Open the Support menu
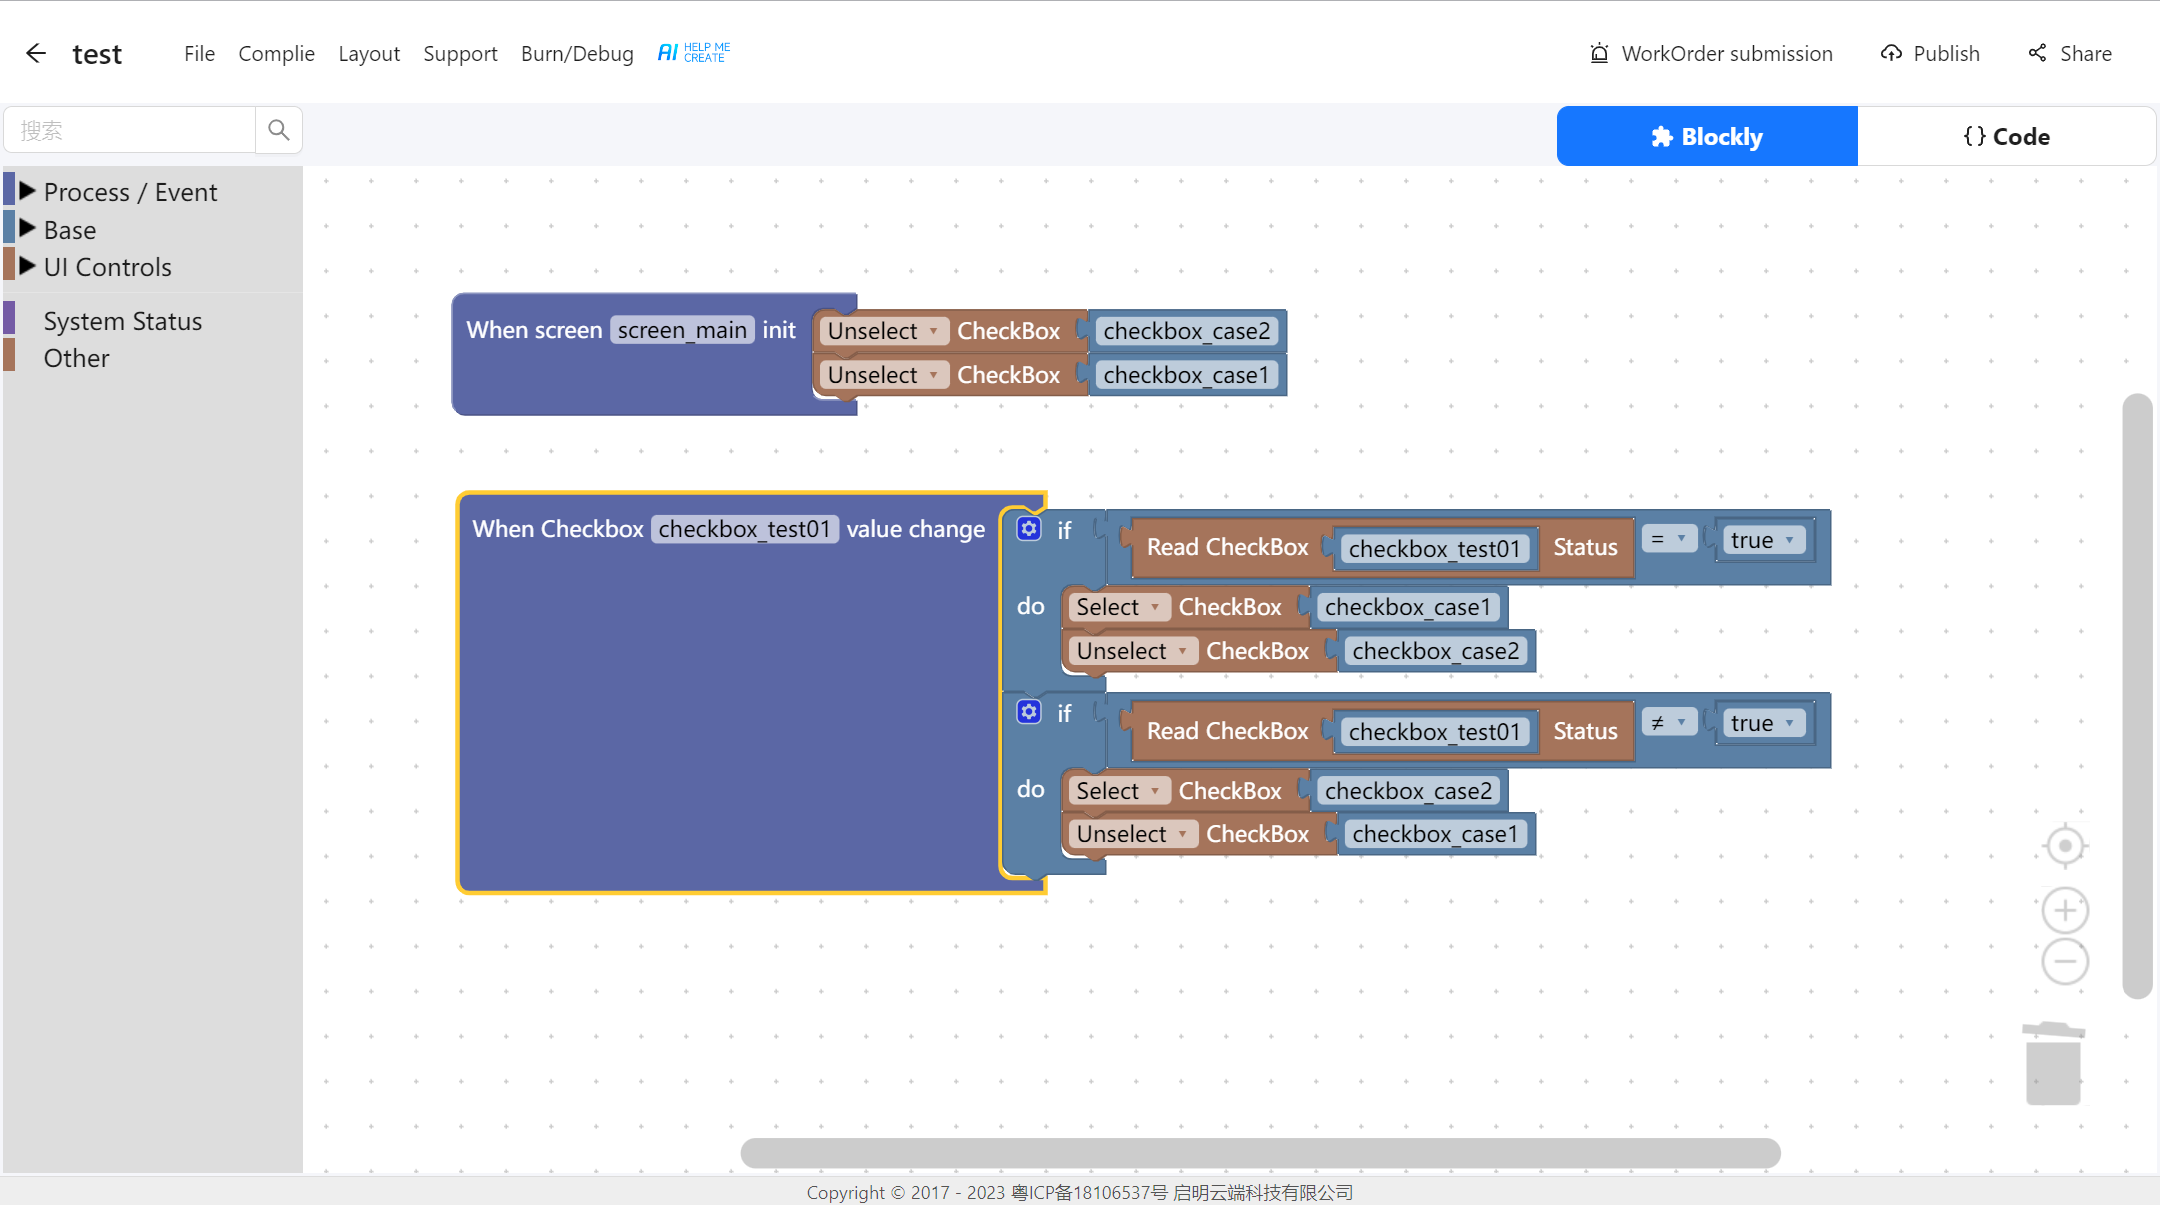 click(460, 53)
